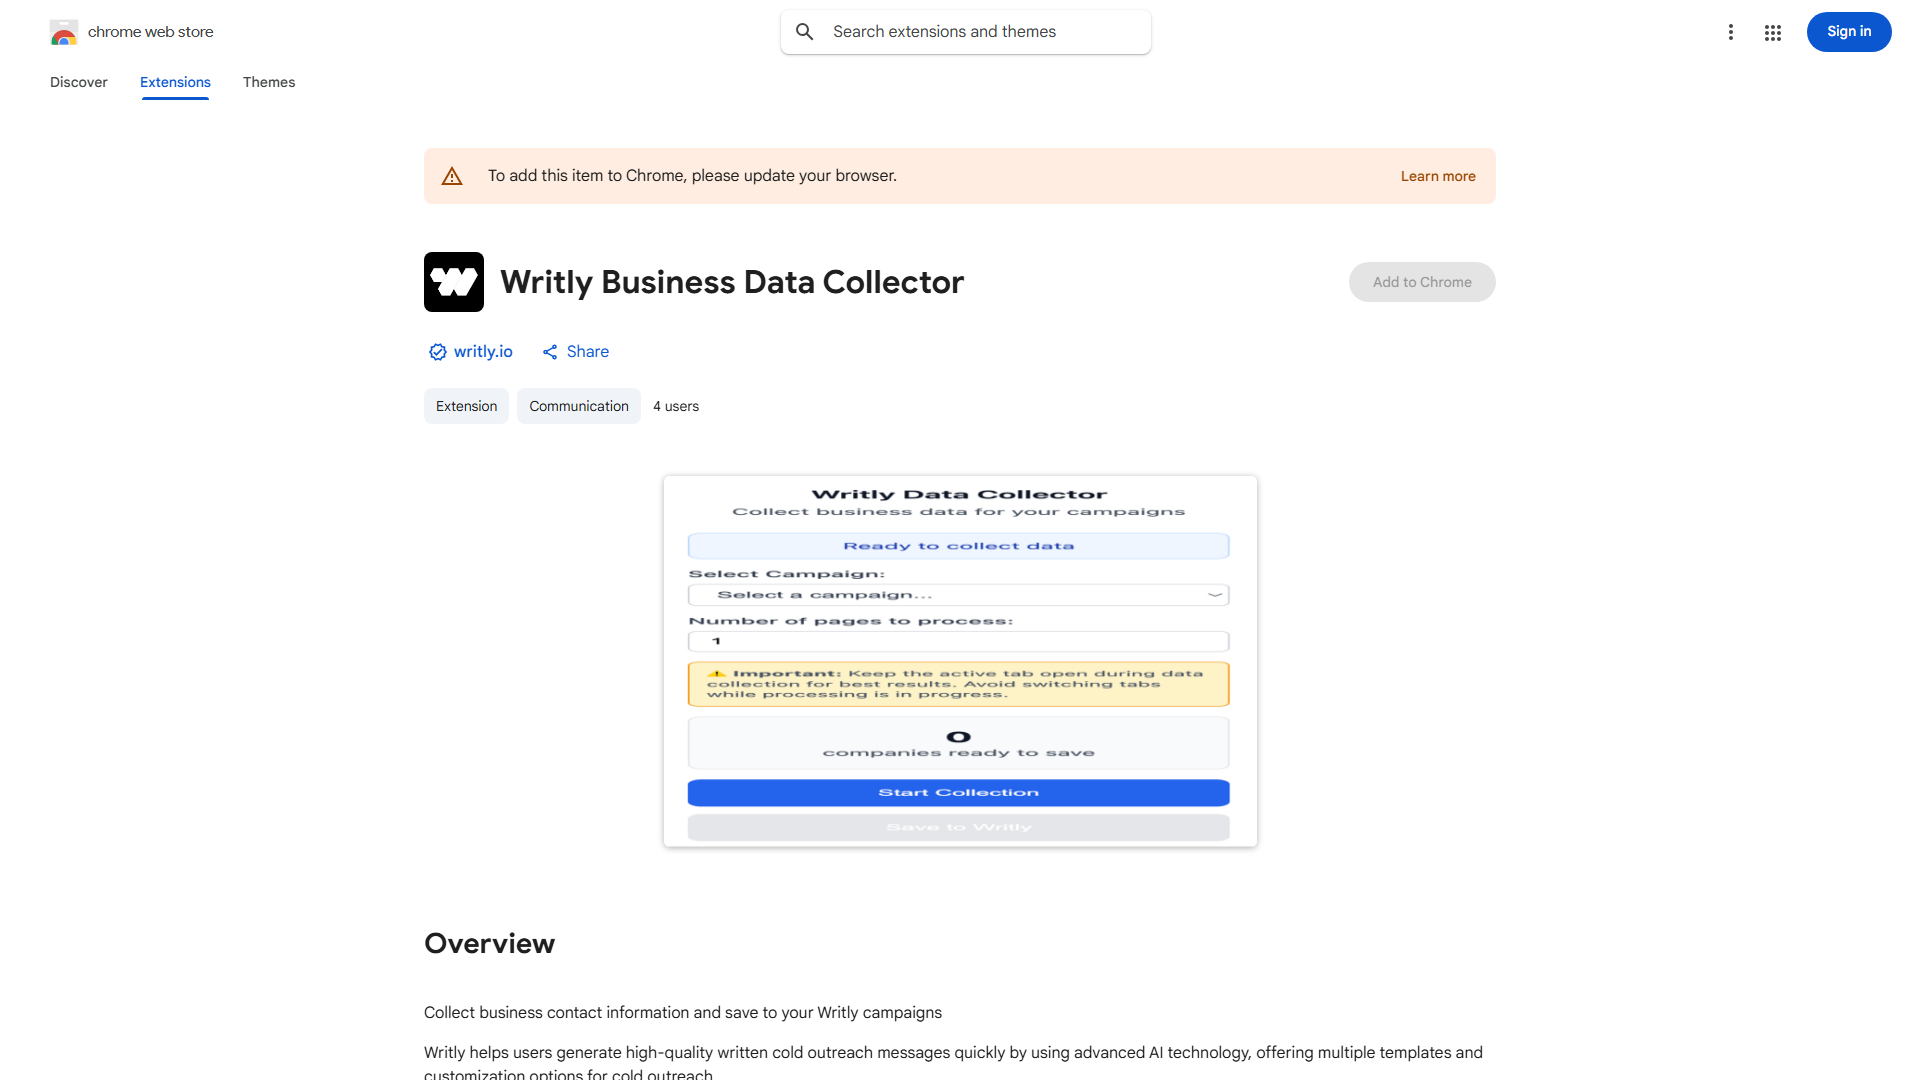The height and width of the screenshot is (1080, 1920).
Task: Visit the writly.io publisher link
Action: 483,352
